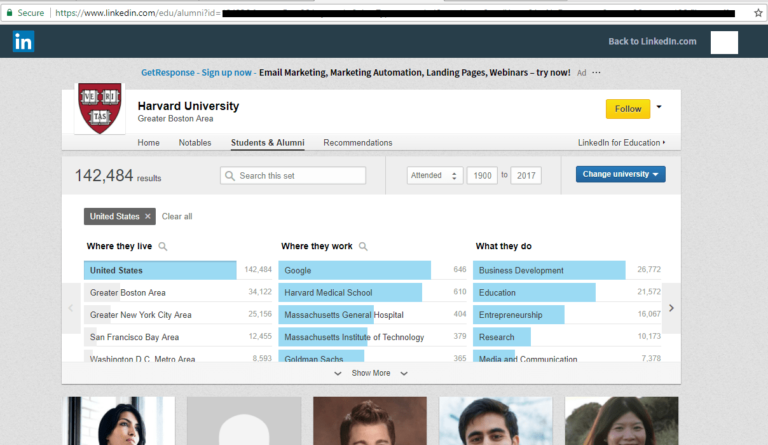Click the Harvard University title
This screenshot has height=445, width=768.
(x=188, y=106)
